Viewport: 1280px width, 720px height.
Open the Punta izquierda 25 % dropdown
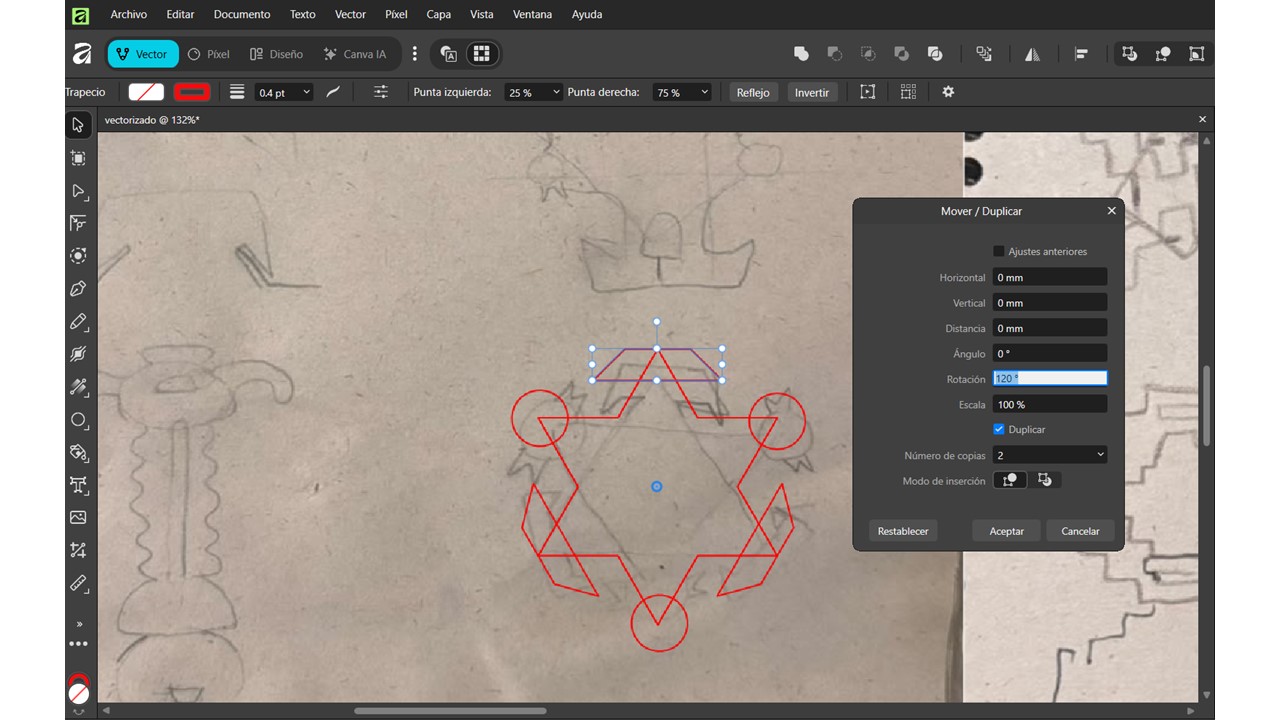(x=534, y=92)
